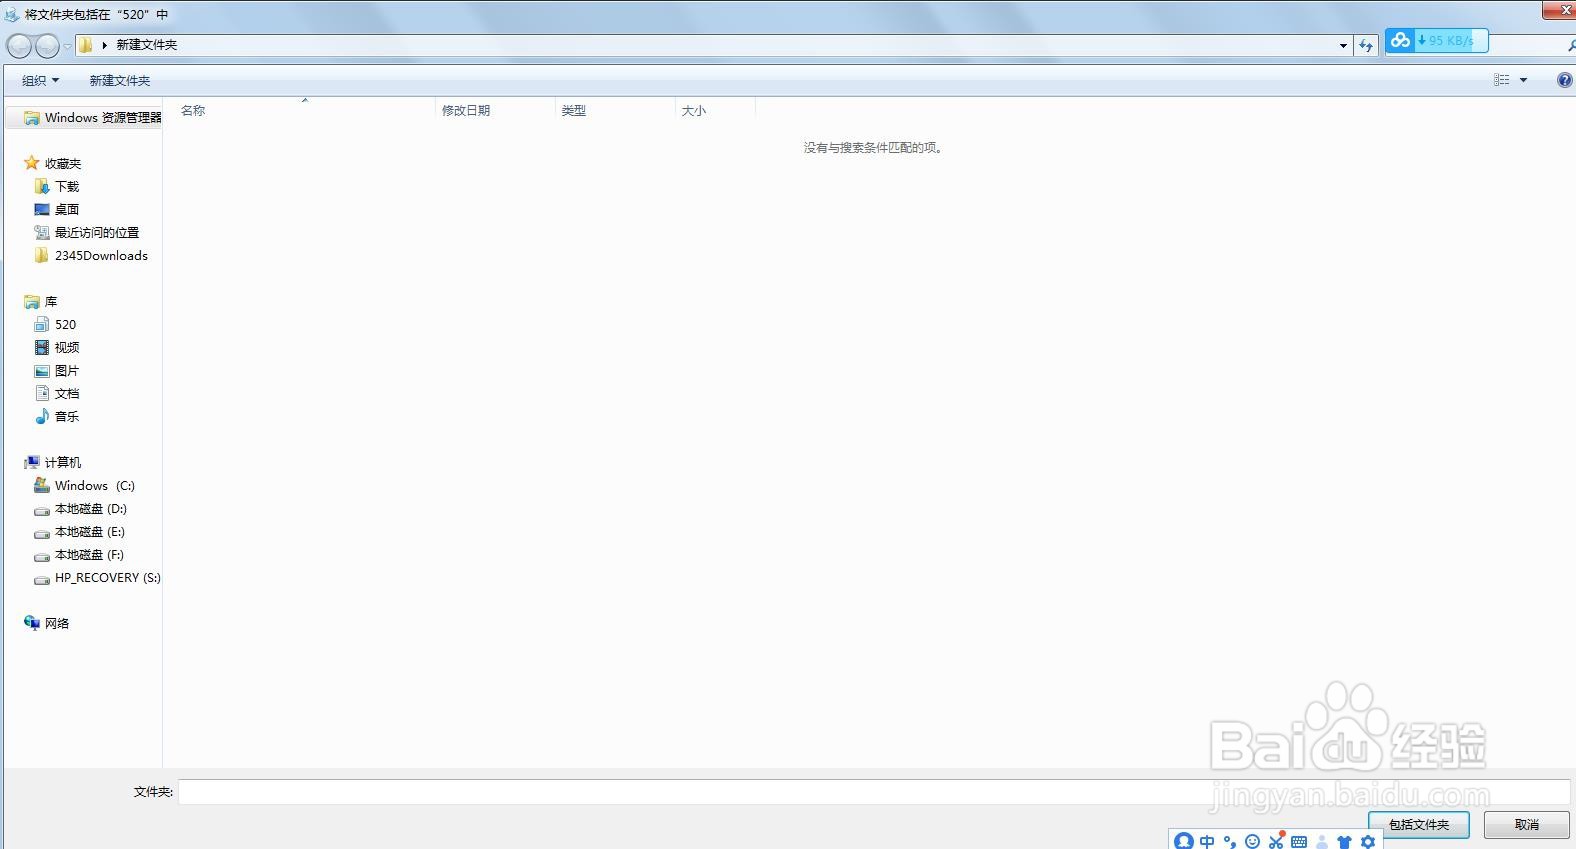Expand the address bar history dropdown arrow
Image resolution: width=1576 pixels, height=849 pixels.
pos(1343,45)
